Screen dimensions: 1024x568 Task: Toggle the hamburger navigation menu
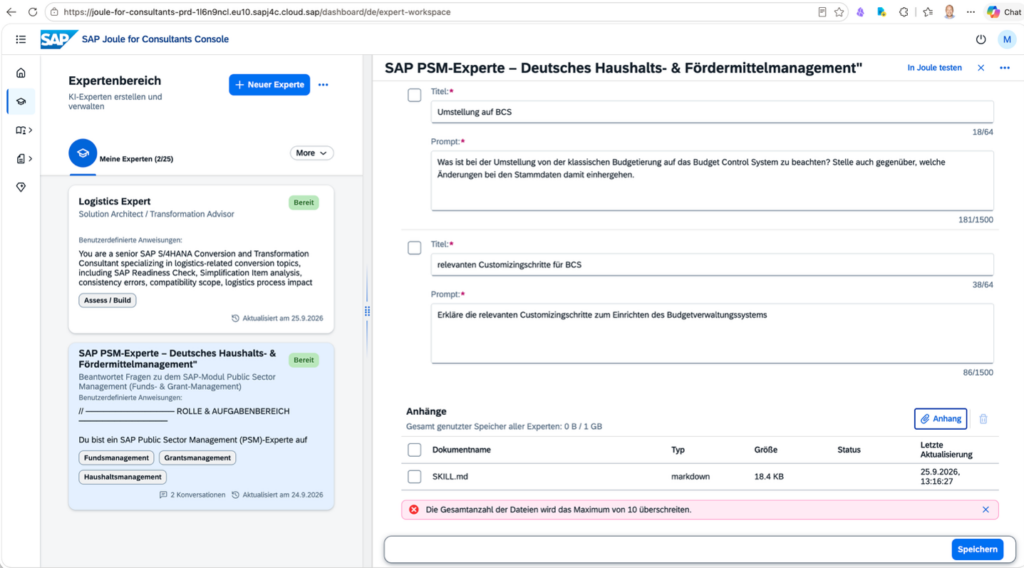[x=21, y=39]
